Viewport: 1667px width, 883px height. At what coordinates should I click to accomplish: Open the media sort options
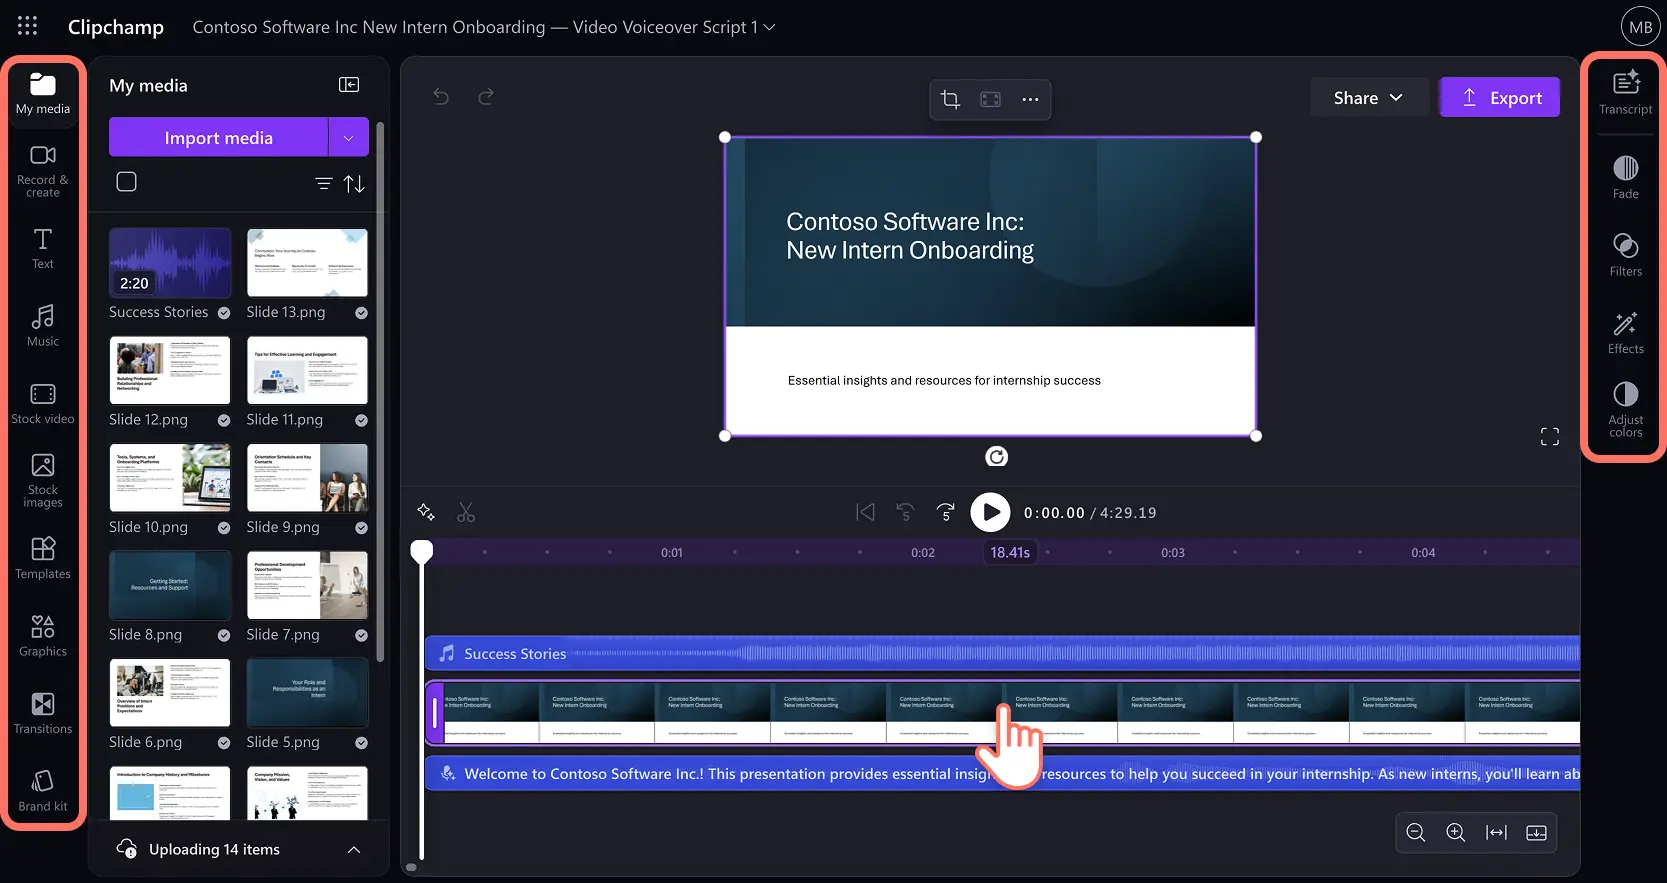(x=354, y=183)
